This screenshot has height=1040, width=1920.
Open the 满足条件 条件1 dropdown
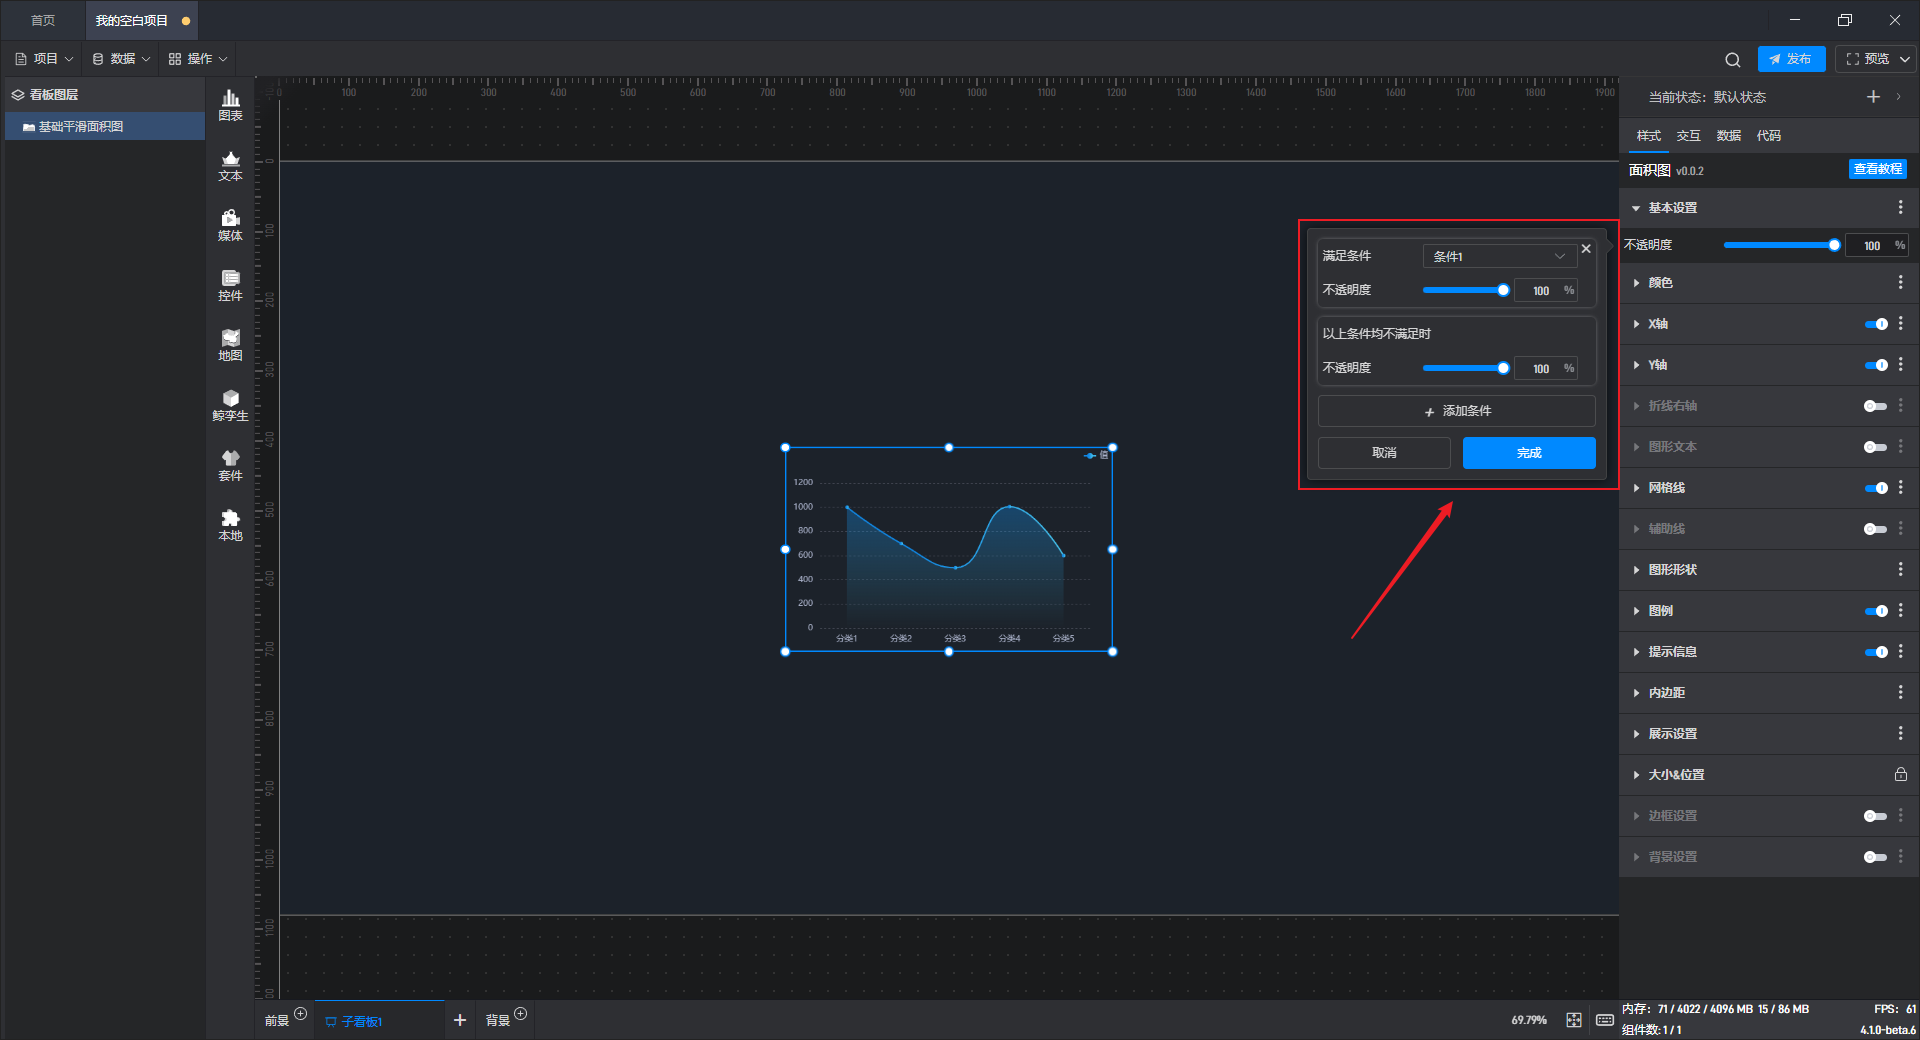click(x=1499, y=256)
